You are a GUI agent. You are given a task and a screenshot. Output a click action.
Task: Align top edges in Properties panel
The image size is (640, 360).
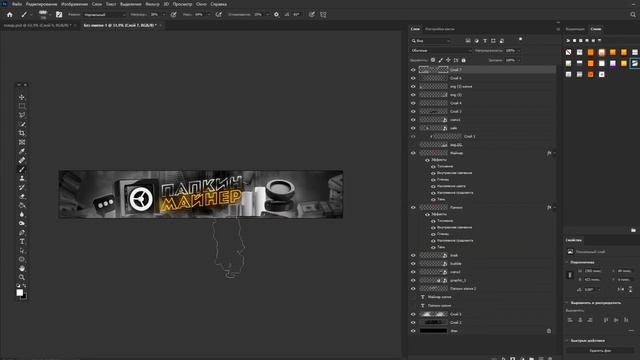[x=606, y=320]
